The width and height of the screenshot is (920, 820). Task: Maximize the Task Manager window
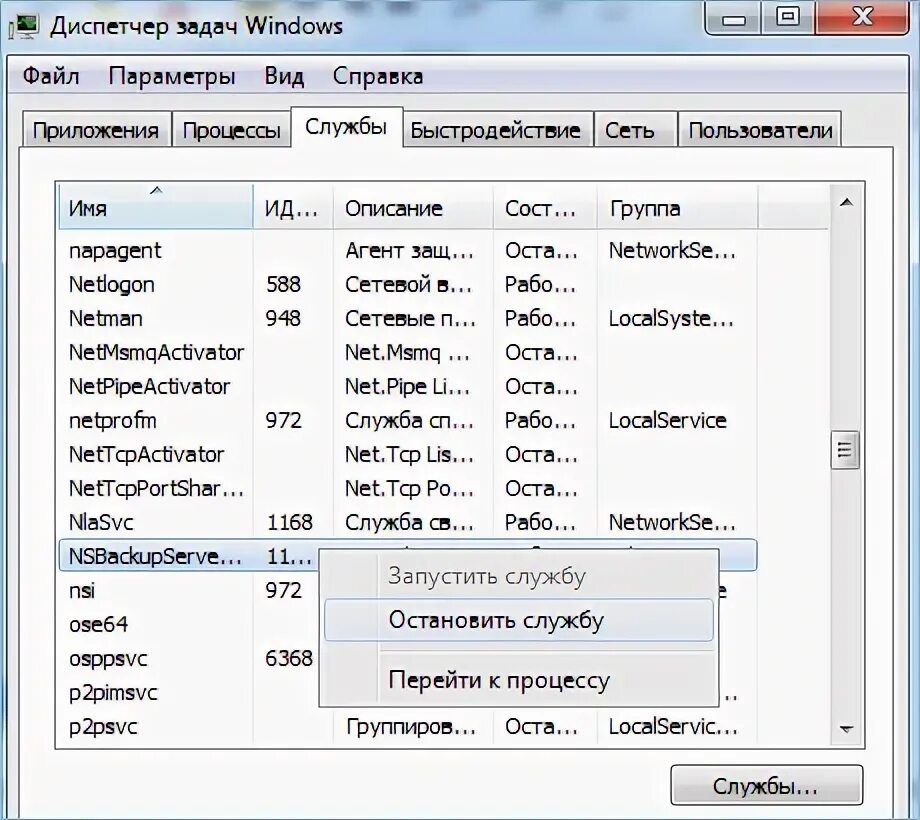pyautogui.click(x=788, y=18)
